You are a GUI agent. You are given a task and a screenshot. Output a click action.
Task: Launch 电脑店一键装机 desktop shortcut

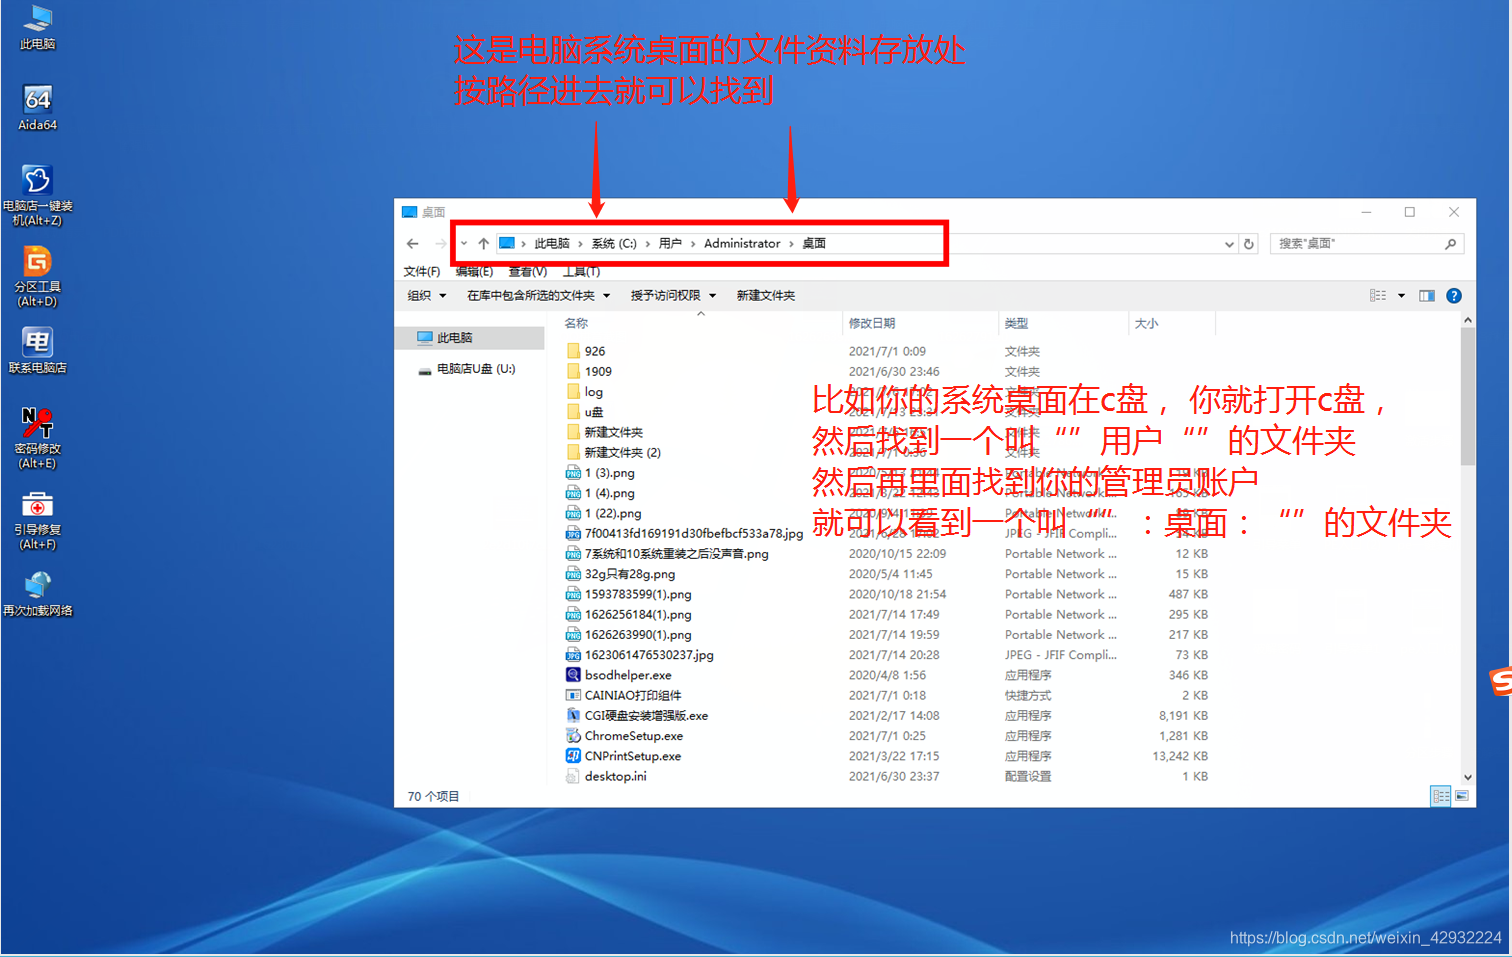tap(38, 196)
